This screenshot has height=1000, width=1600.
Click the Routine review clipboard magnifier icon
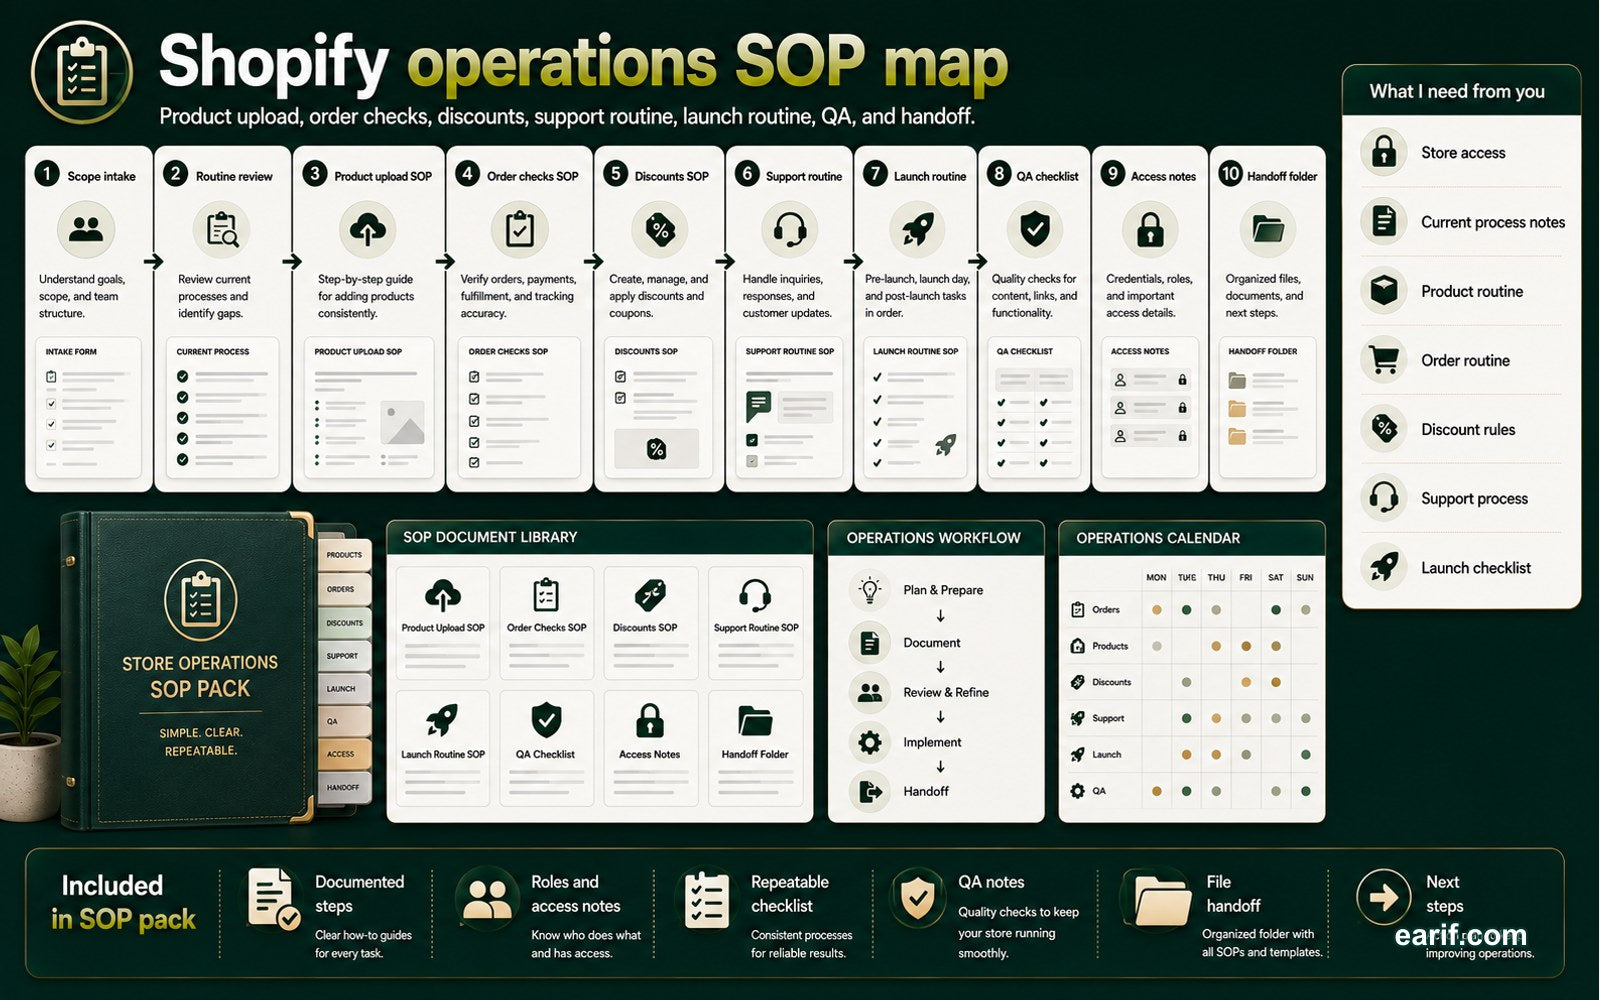coord(222,229)
